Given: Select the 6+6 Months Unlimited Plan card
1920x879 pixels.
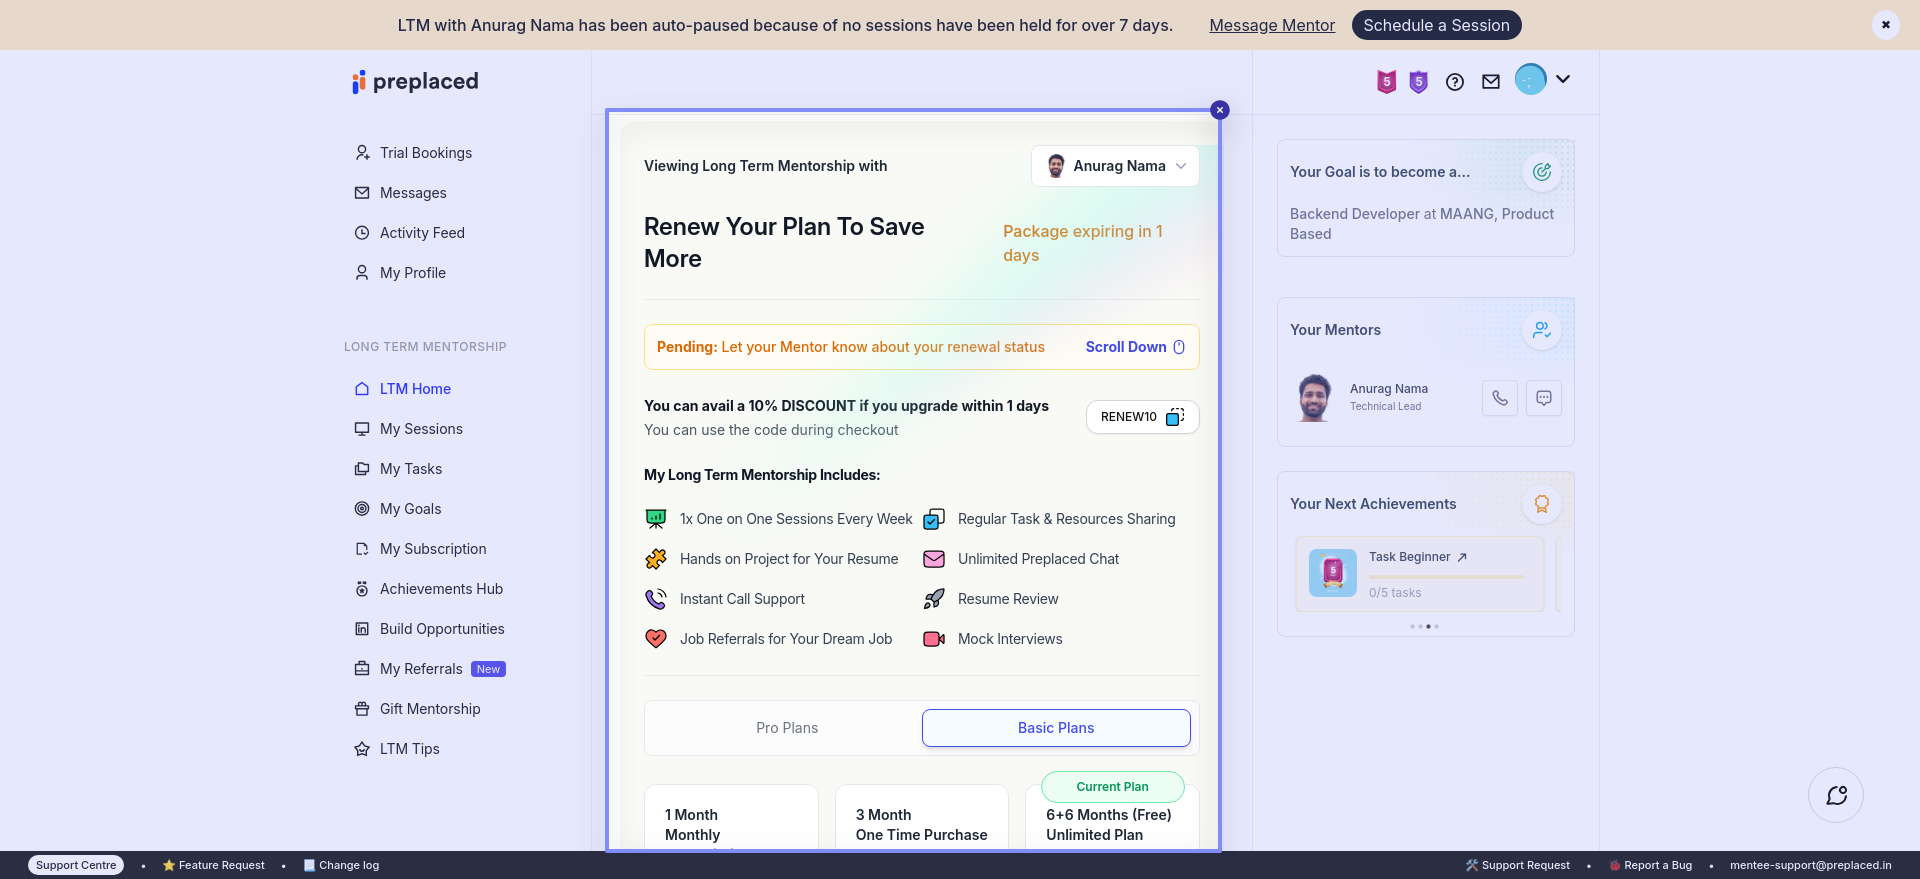Looking at the screenshot, I should 1112,820.
